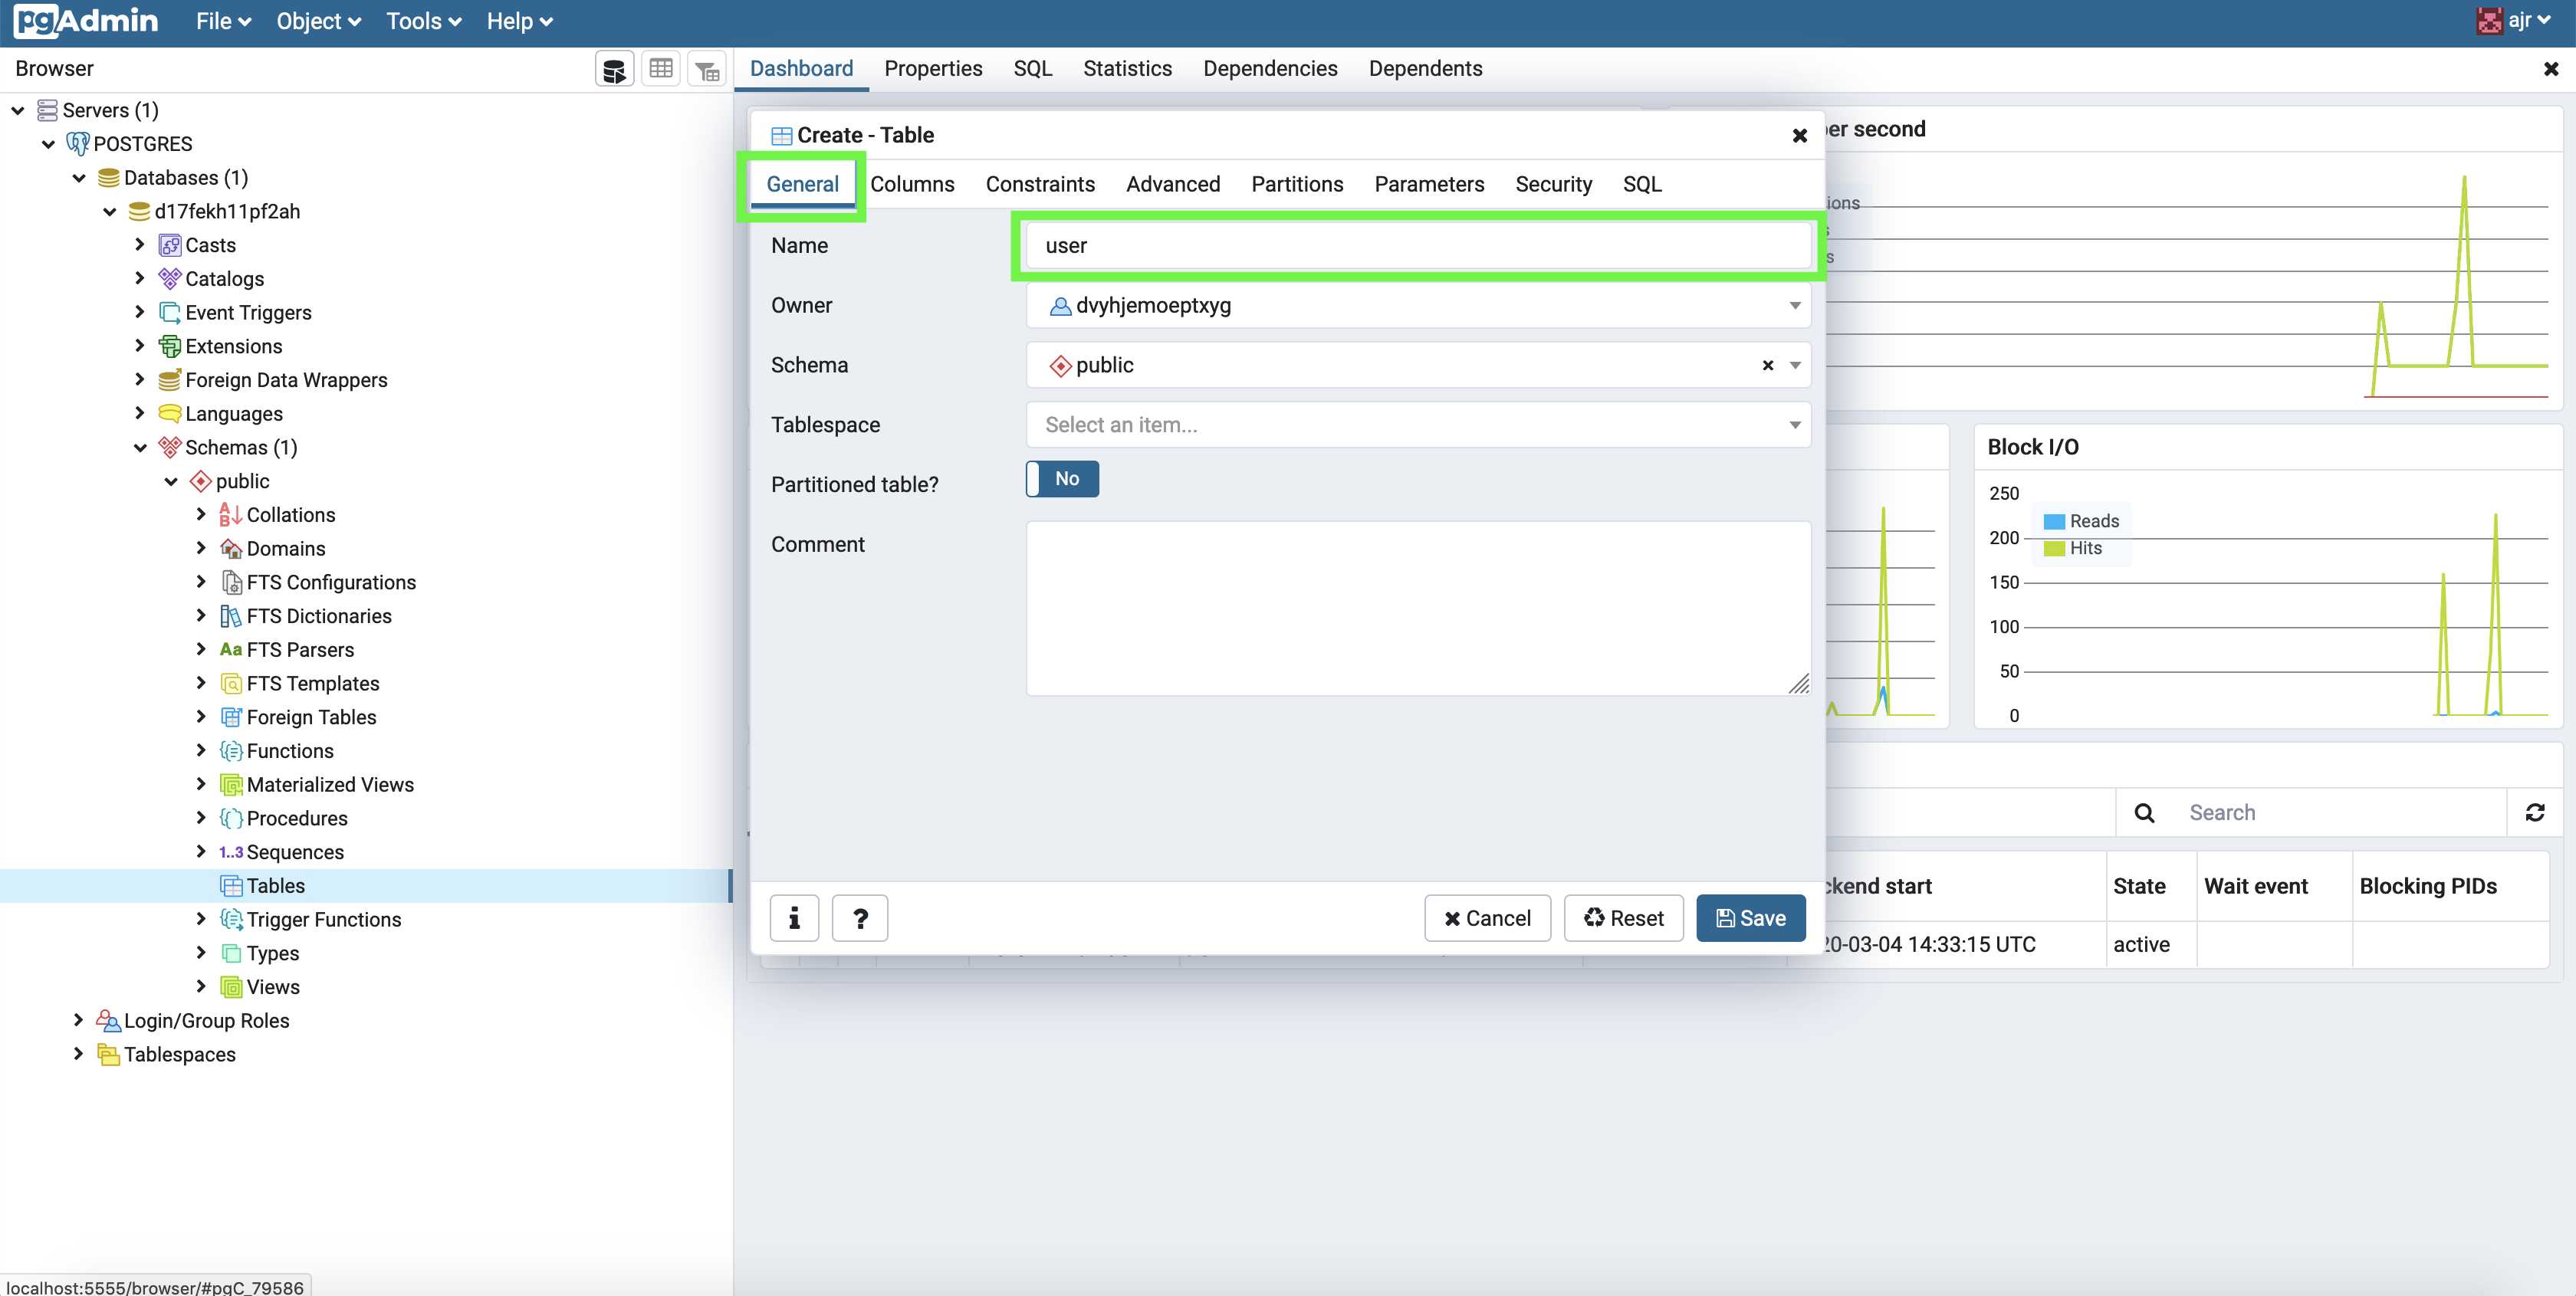Click the info 'i' button in dialog footer
Viewport: 2576px width, 1296px height.
[x=794, y=918]
